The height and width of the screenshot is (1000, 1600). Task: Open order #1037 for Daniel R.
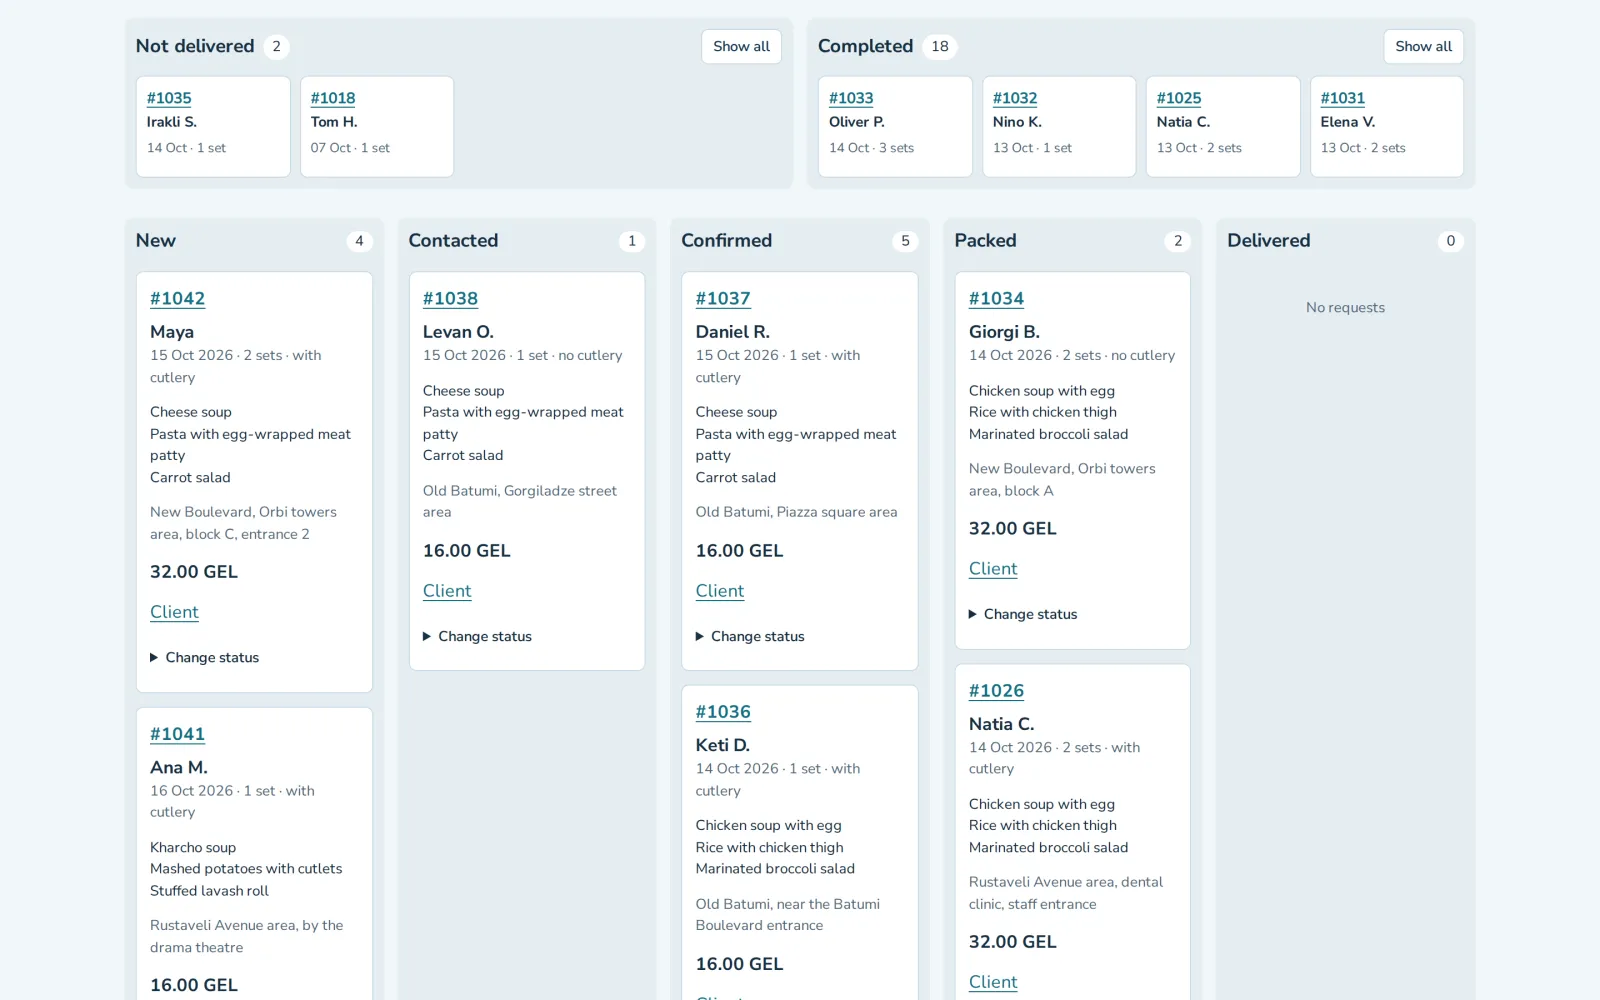click(x=723, y=298)
